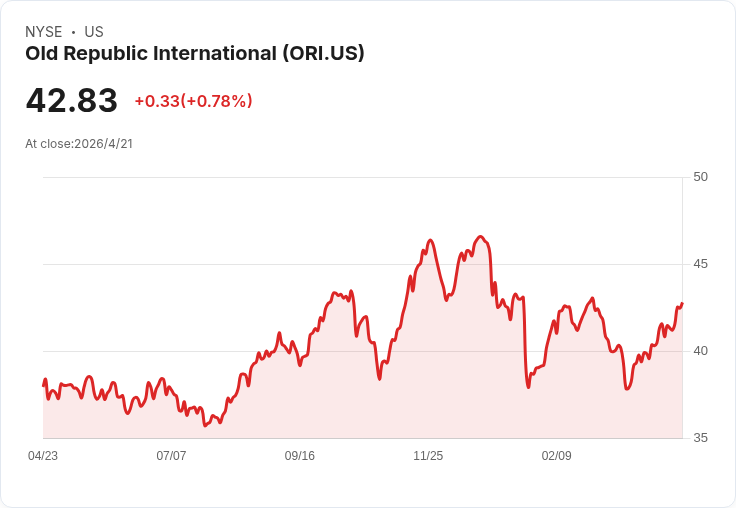This screenshot has width=736, height=508.
Task: Click the US market label
Action: 94,32
